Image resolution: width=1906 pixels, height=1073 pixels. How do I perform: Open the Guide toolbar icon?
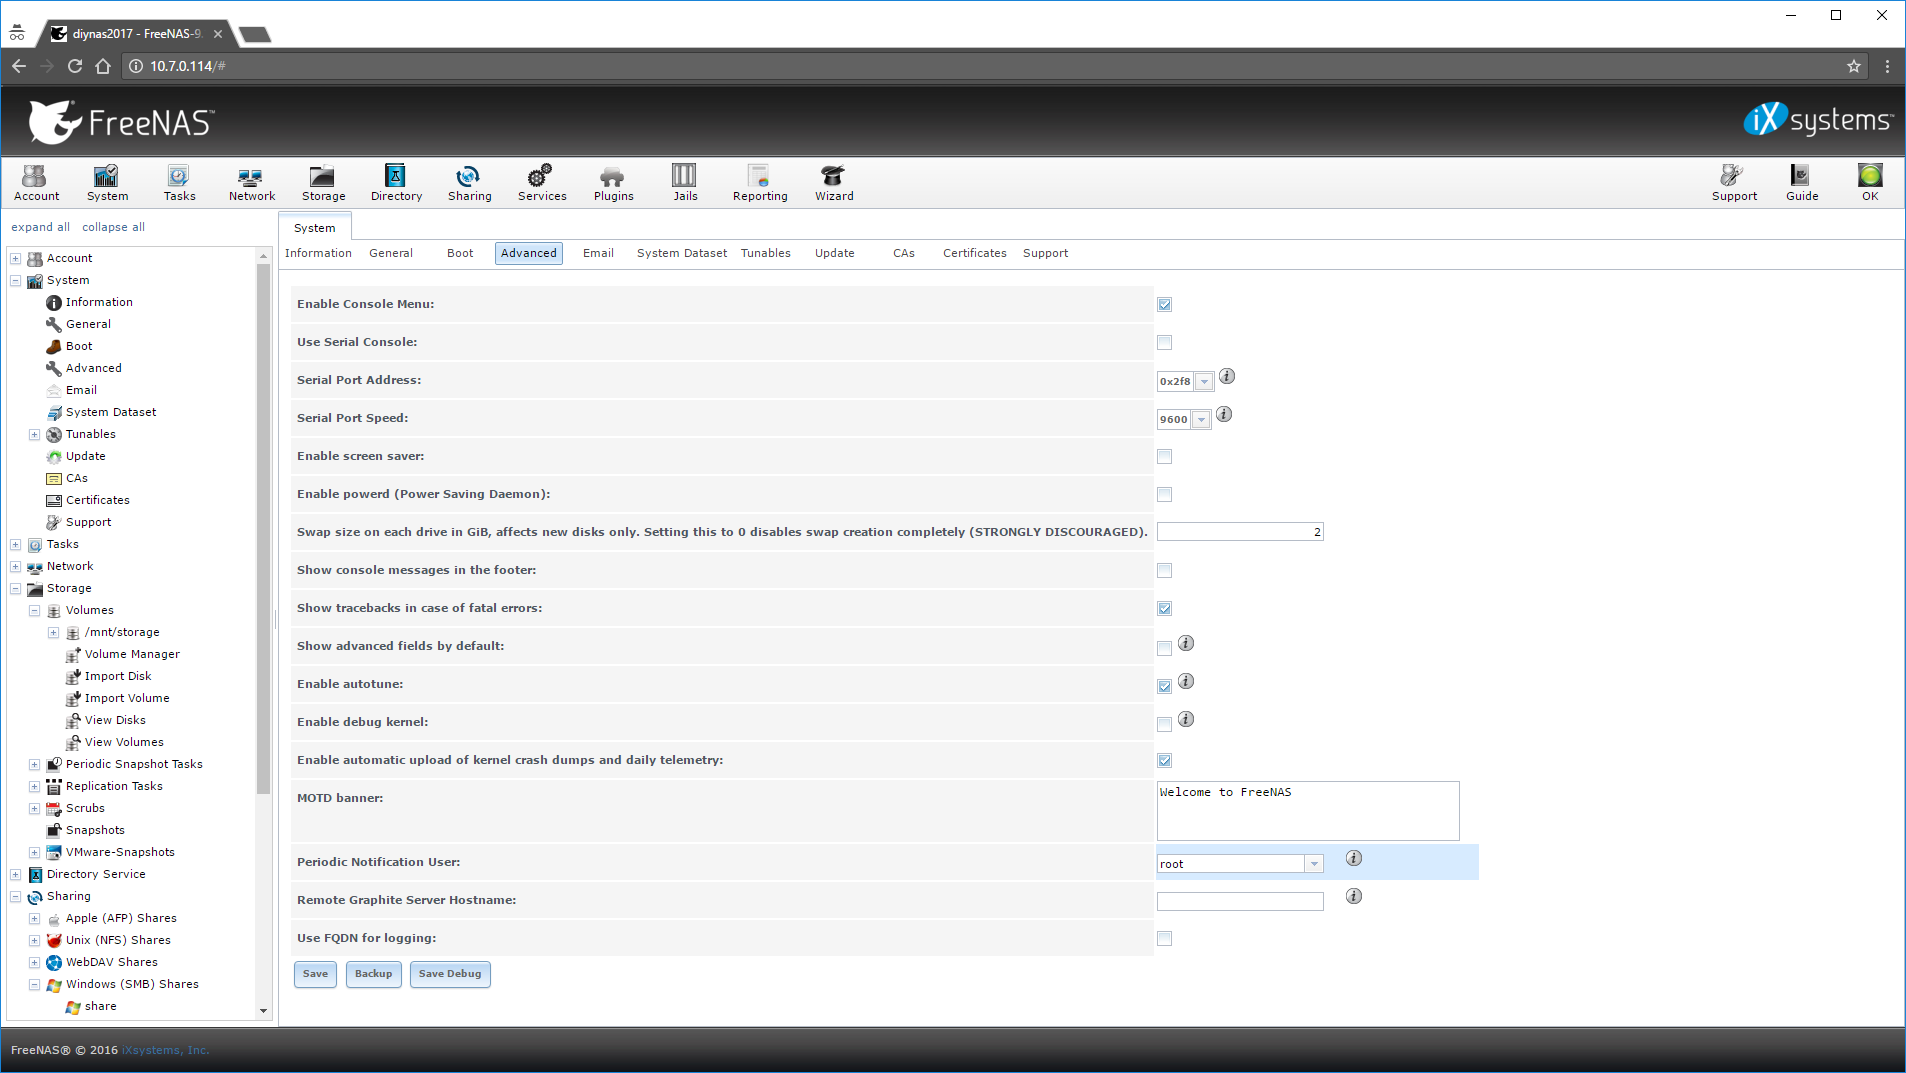tap(1802, 183)
